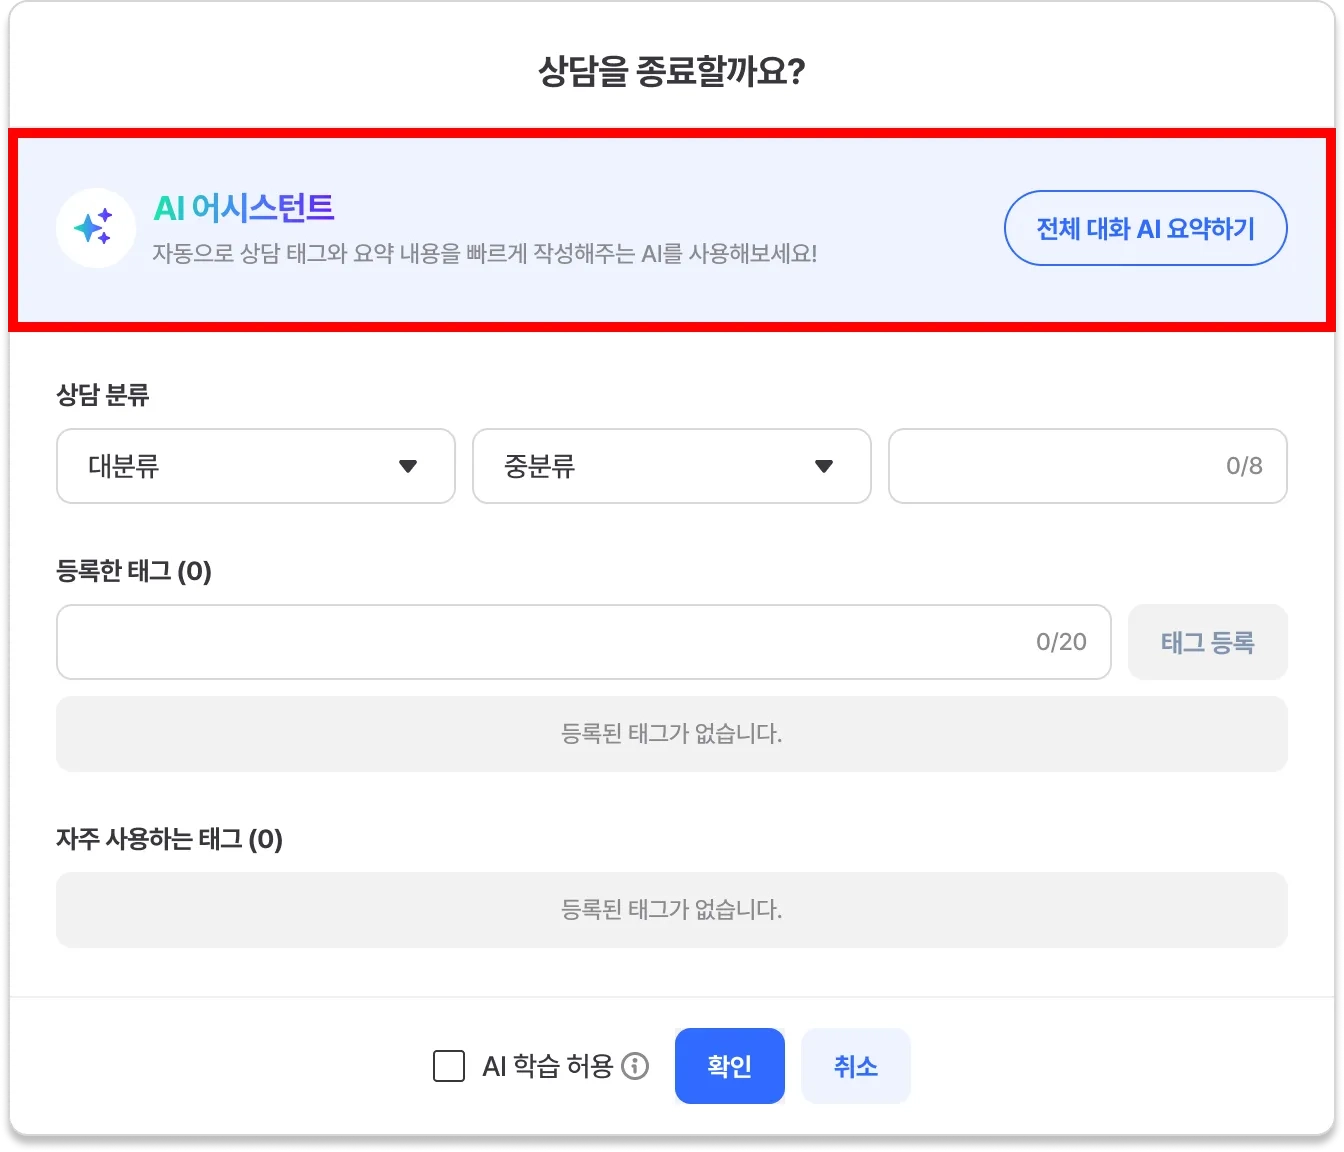
Task: Click the info icon beside AI 학습 허용
Action: point(635,1066)
